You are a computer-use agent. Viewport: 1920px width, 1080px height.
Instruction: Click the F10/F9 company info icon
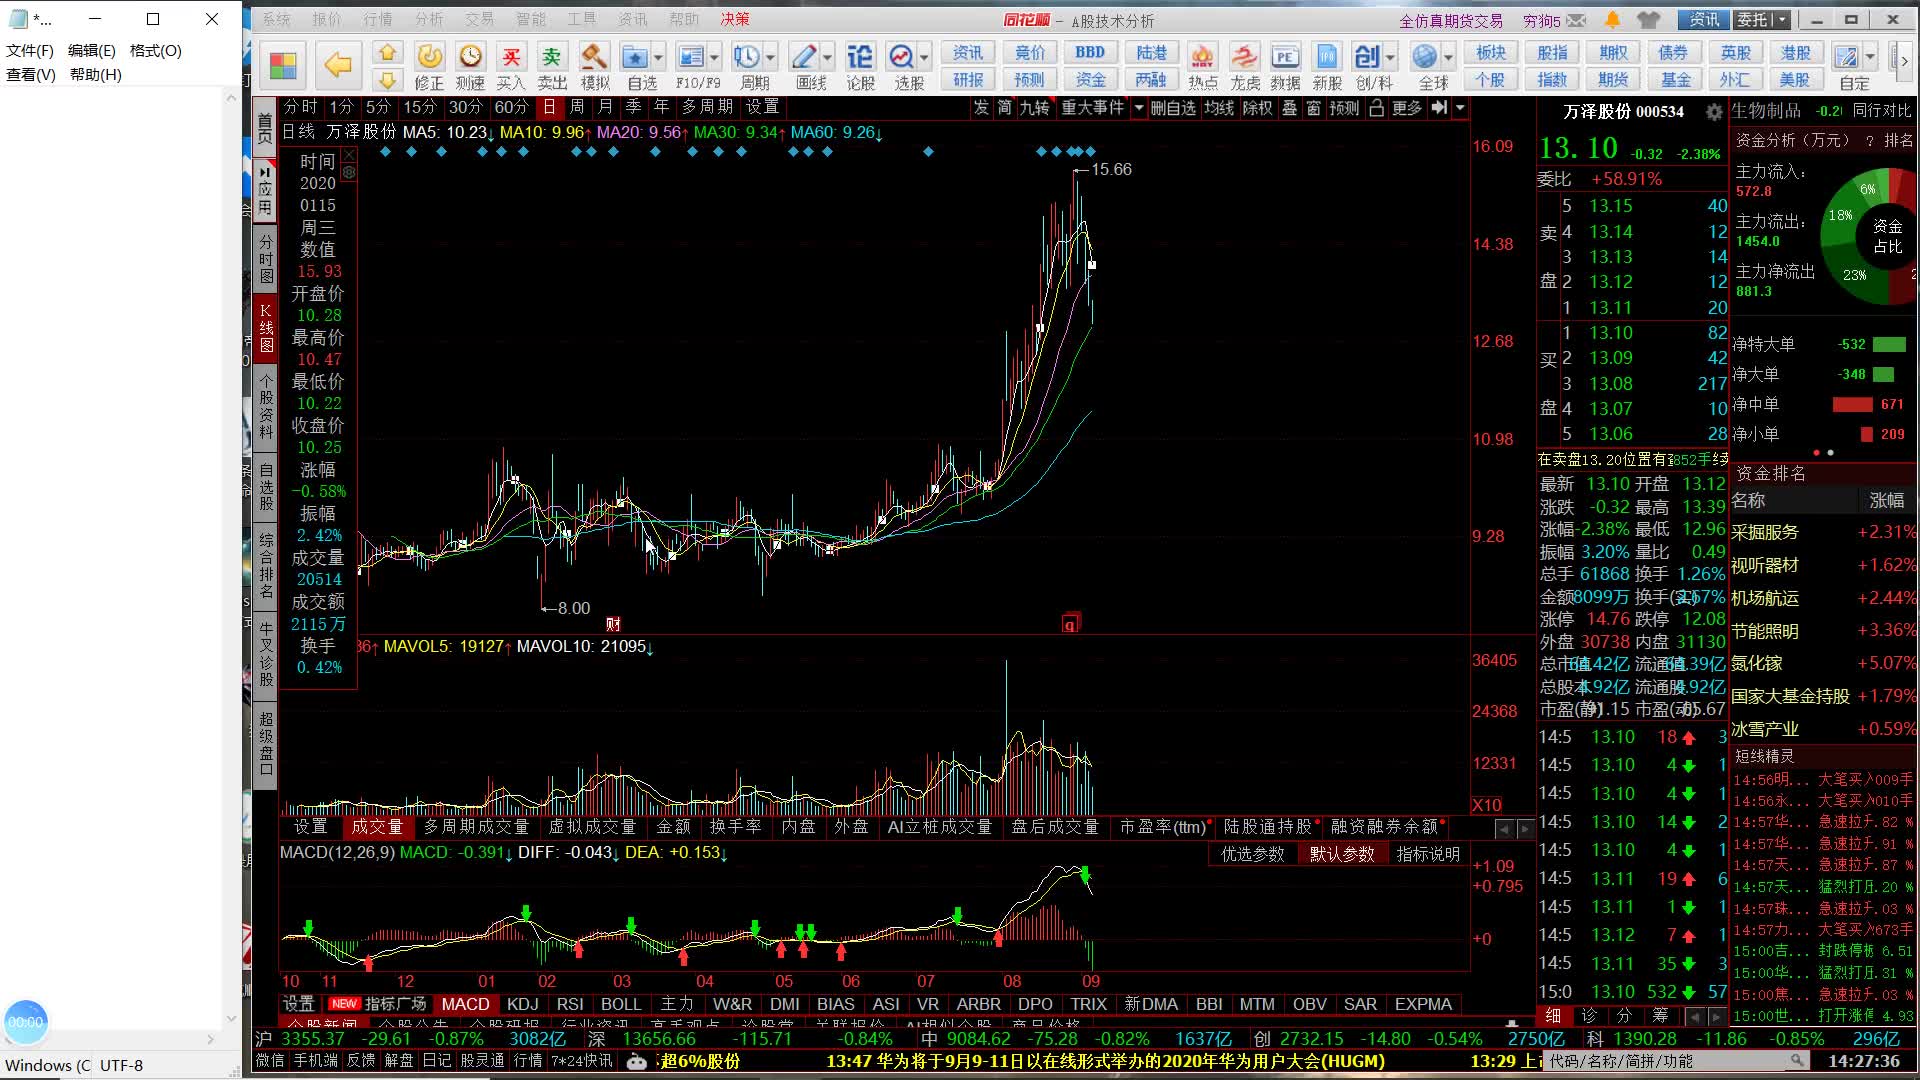point(690,58)
